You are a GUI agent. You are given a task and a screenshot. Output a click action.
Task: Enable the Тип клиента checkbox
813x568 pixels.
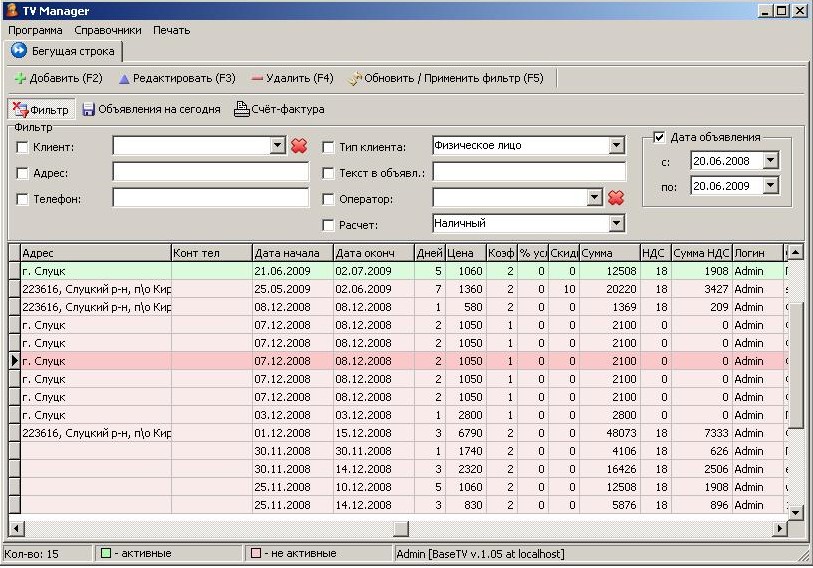(x=328, y=147)
